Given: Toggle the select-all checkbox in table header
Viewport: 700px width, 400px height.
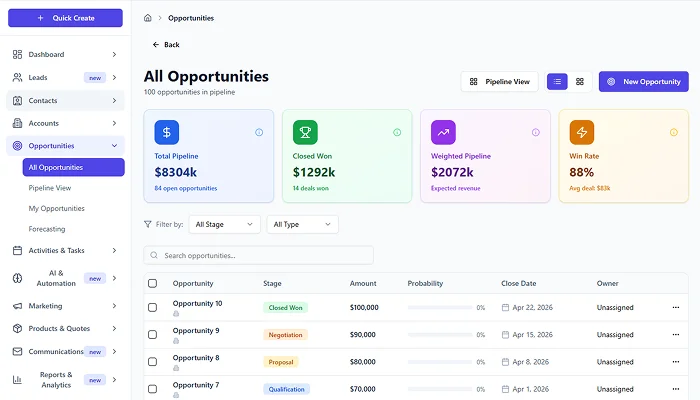Looking at the screenshot, I should [x=153, y=283].
